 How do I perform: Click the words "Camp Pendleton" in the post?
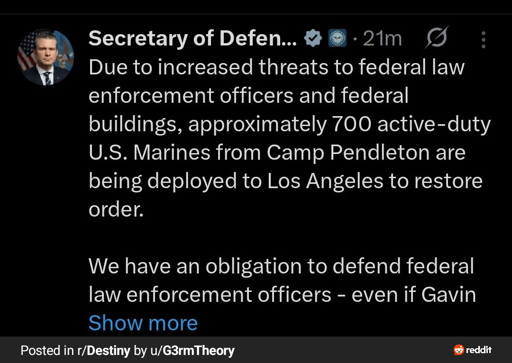click(348, 153)
